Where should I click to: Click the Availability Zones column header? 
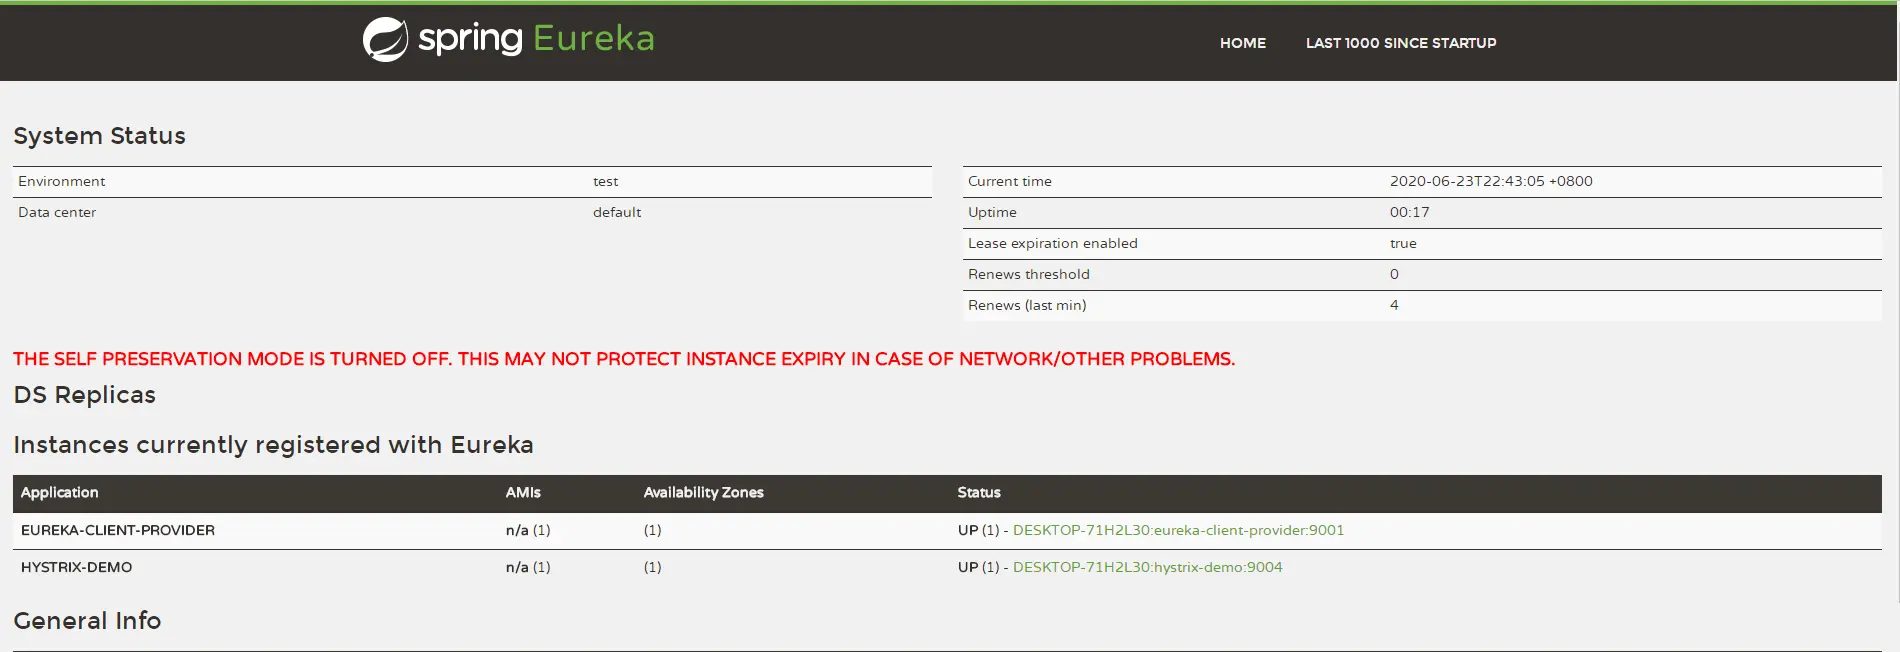(x=704, y=492)
